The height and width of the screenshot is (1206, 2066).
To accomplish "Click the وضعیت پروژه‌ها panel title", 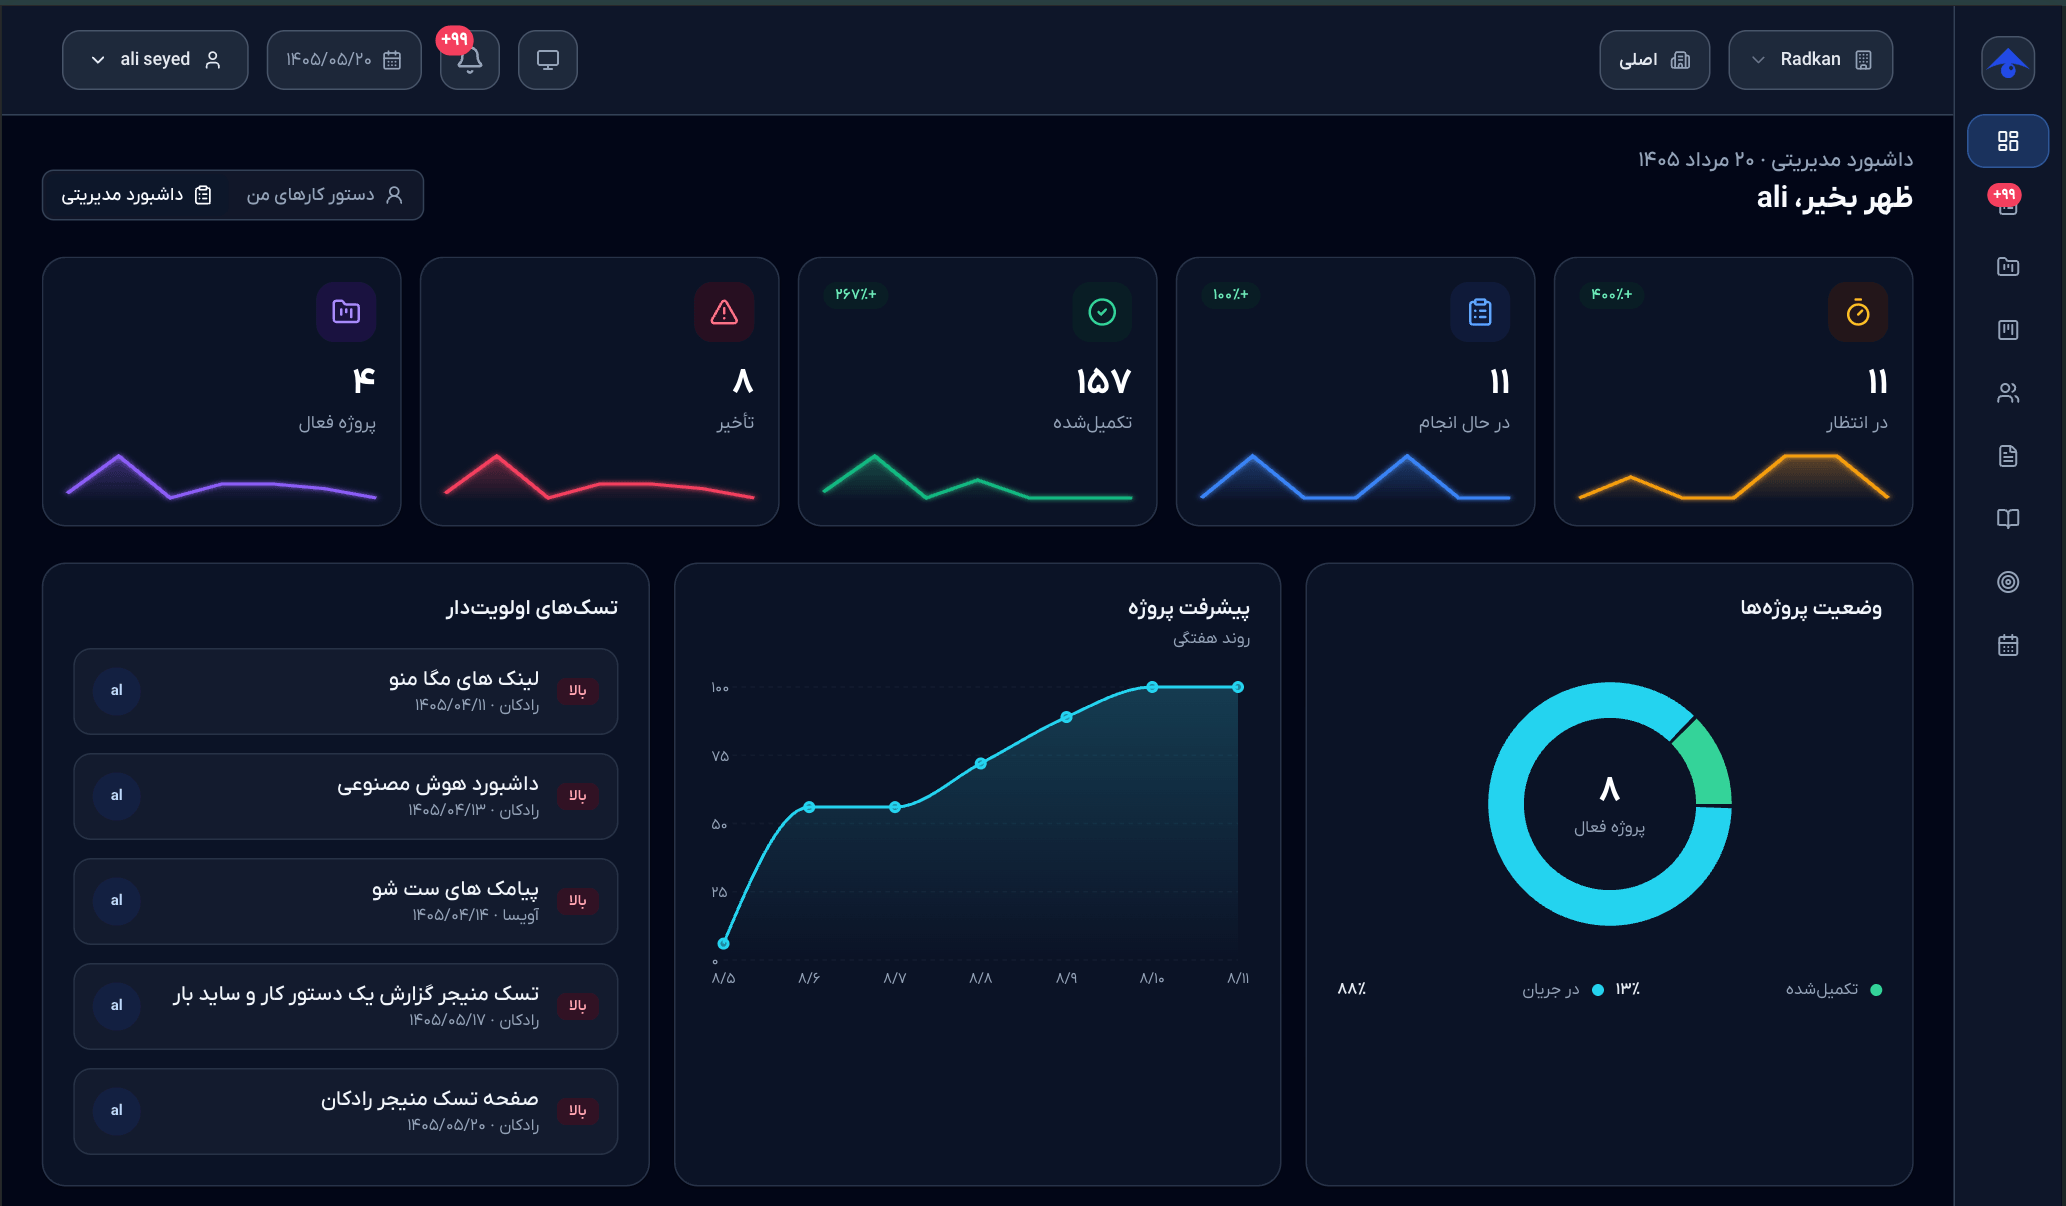I will click(1811, 608).
